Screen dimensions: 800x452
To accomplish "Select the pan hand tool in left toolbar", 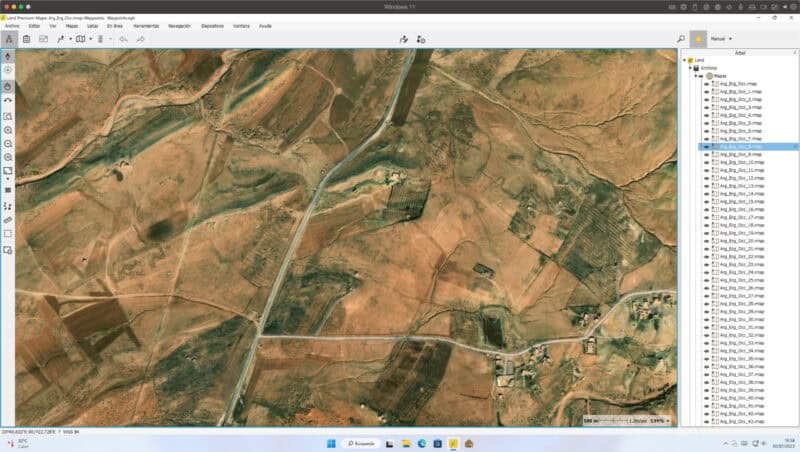I will click(8, 86).
